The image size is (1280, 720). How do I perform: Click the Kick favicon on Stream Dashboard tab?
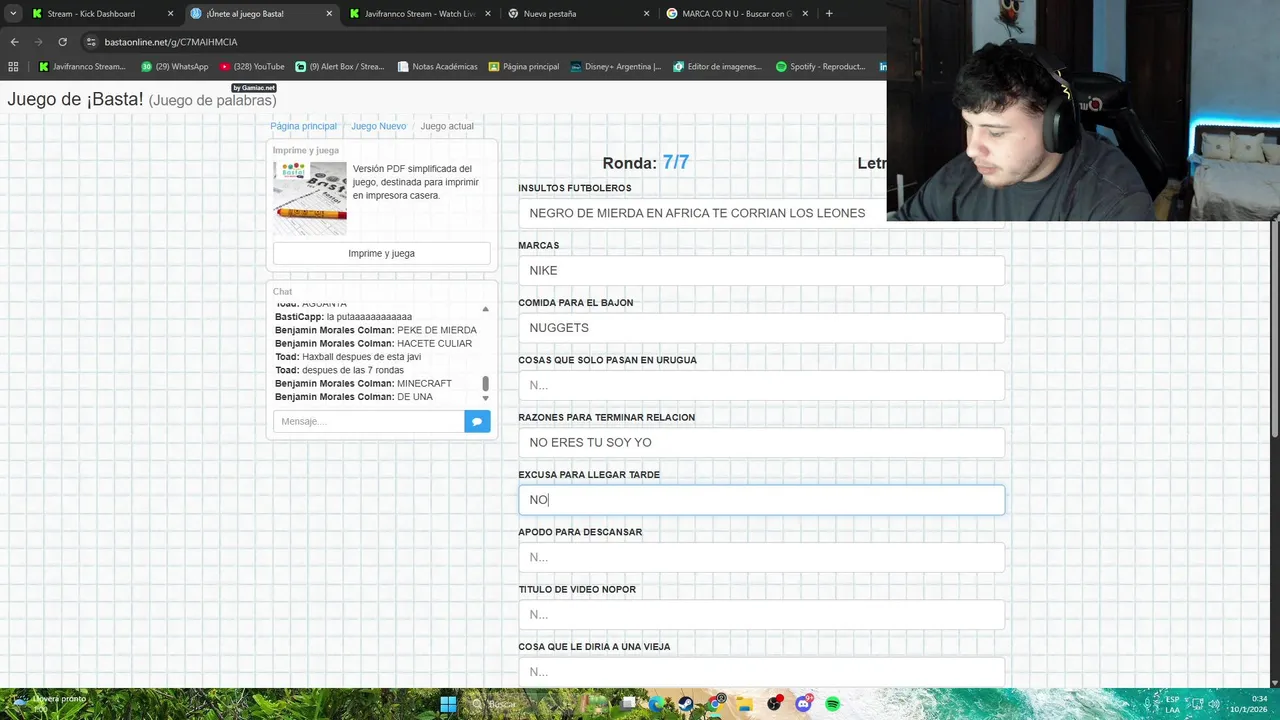coord(37,14)
